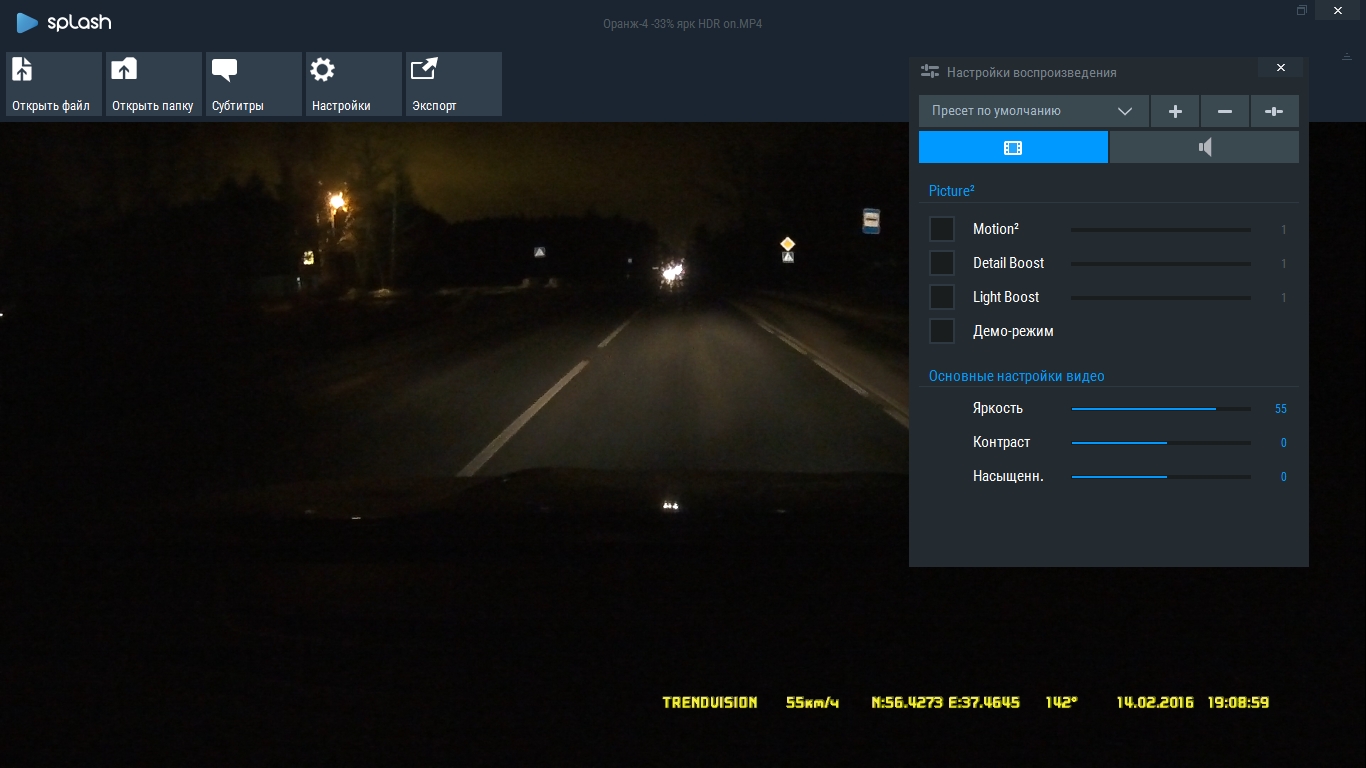Enable the Detail Boost checkbox

click(x=942, y=263)
